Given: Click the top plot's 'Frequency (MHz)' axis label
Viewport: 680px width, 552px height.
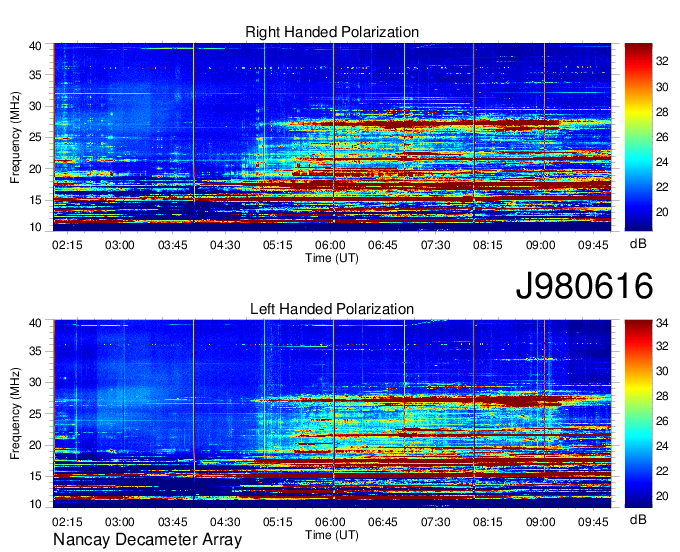Looking at the screenshot, I should pos(15,137).
